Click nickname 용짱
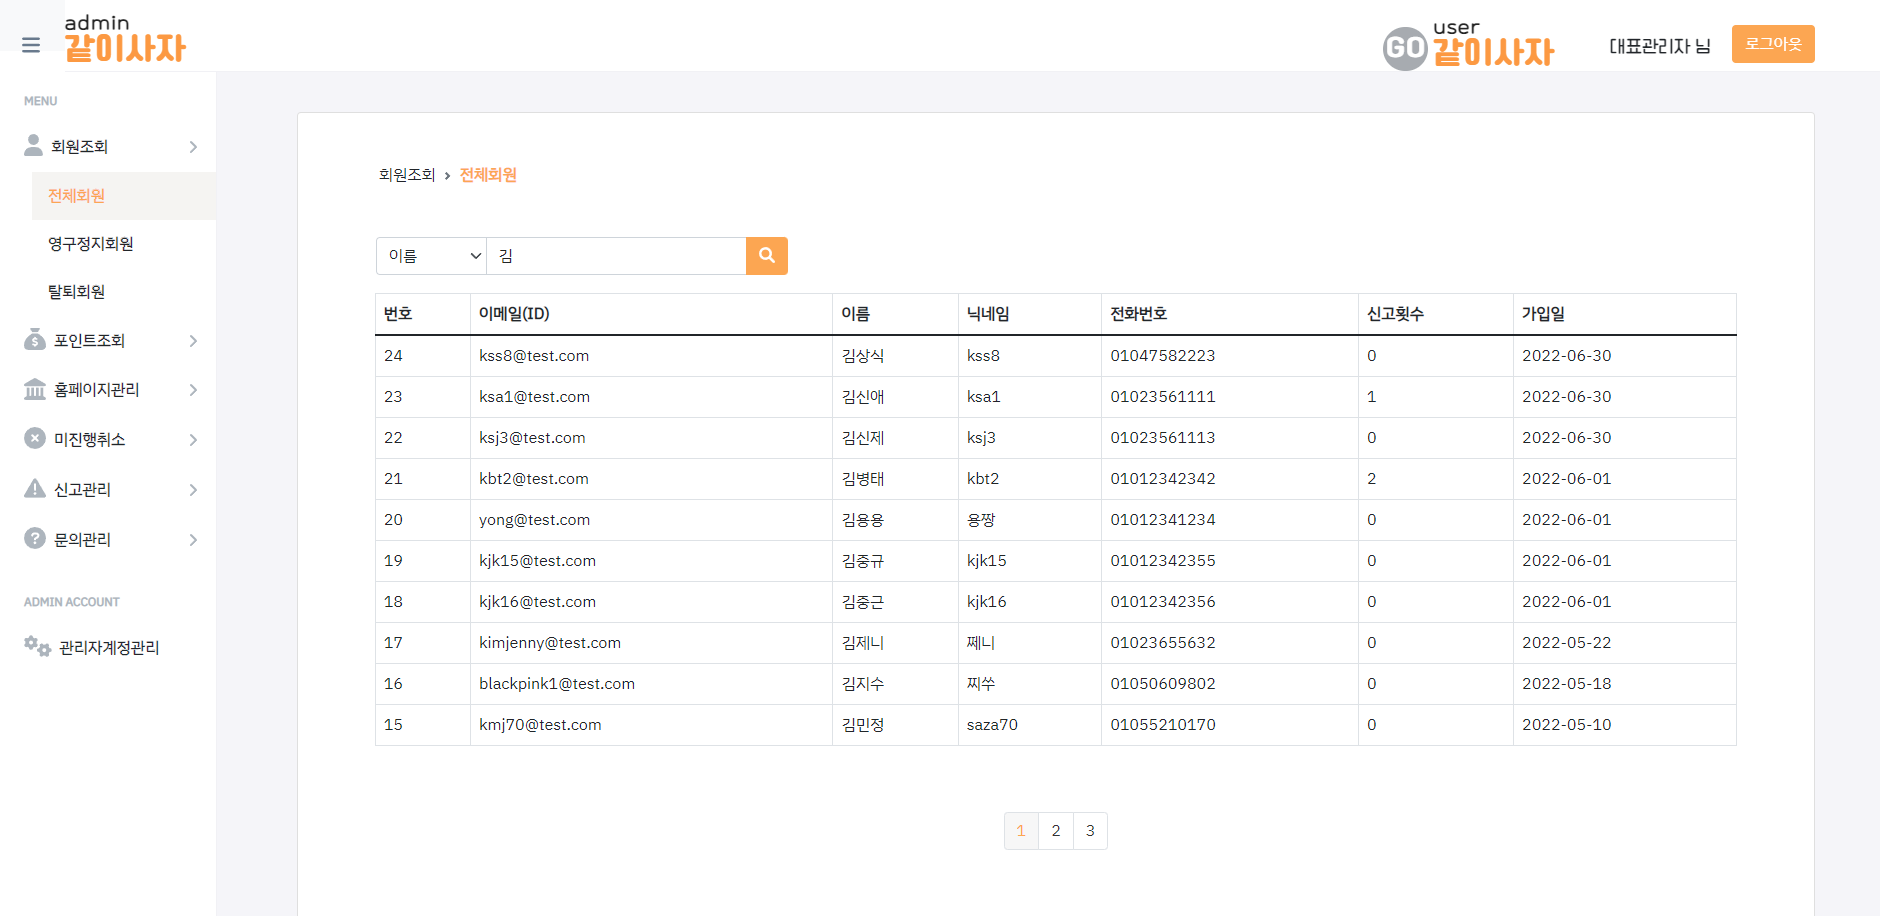Screen dimensions: 1880x916 point(981,520)
